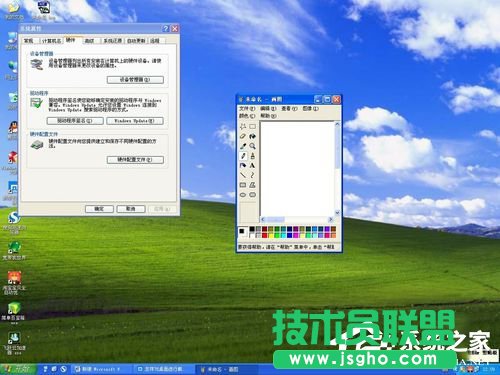Click Paint's vertical scrollbar down arrow
The image size is (500, 375).
point(337,213)
